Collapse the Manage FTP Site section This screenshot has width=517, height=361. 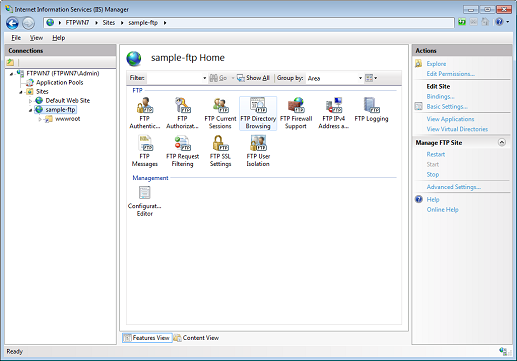click(x=502, y=142)
